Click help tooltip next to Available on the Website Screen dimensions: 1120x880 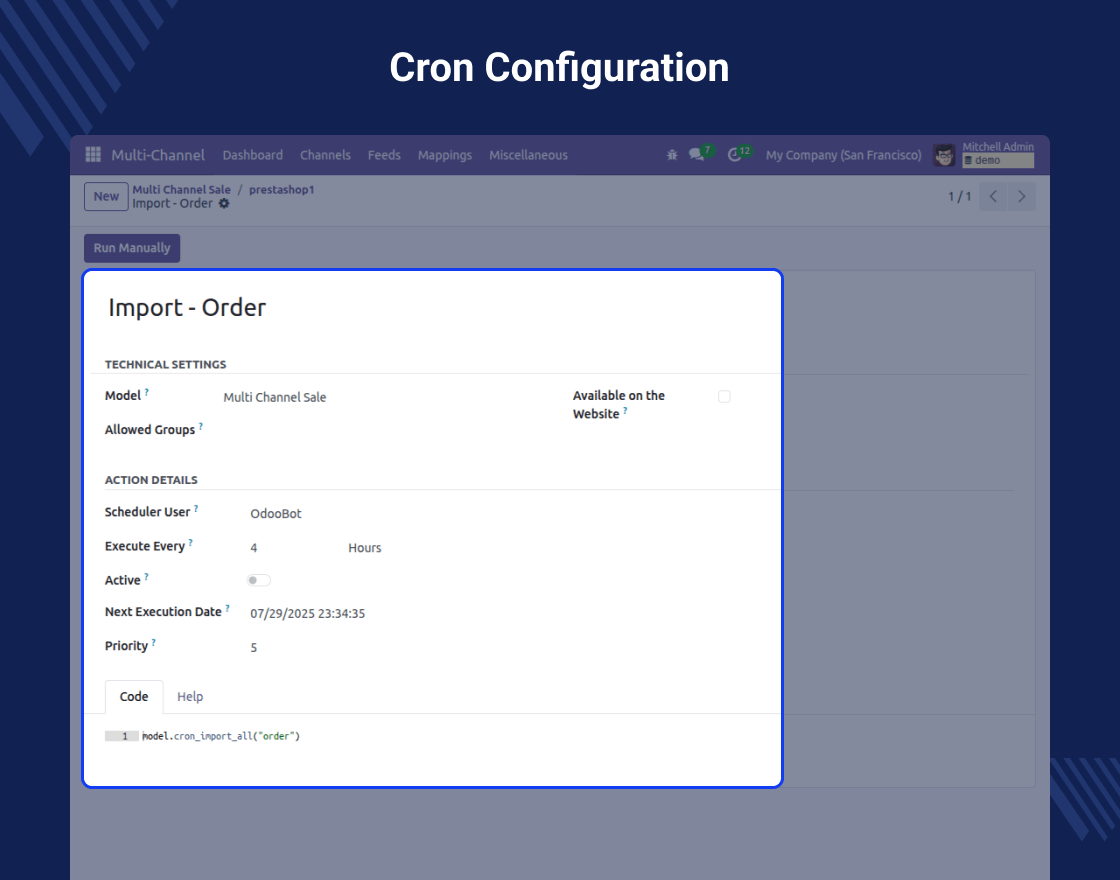point(625,411)
